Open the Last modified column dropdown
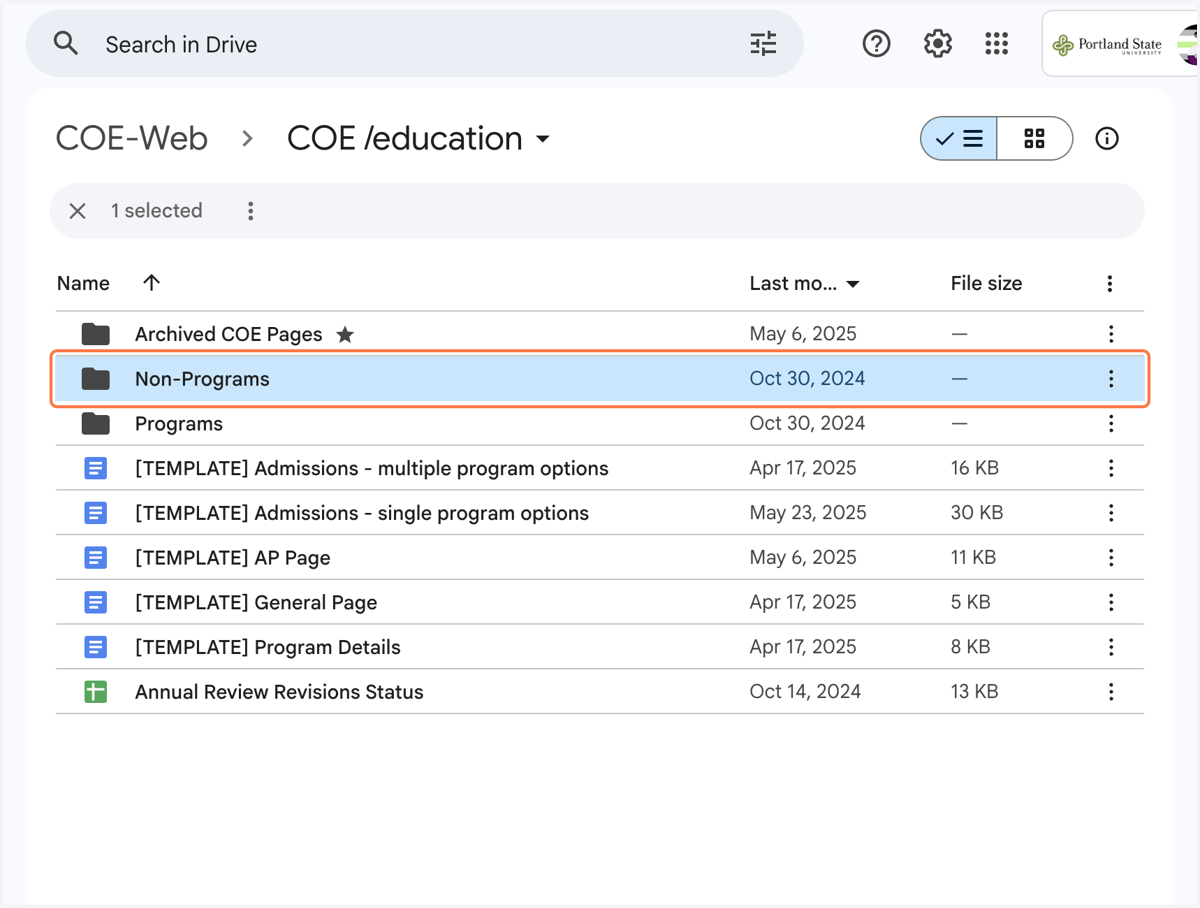 853,284
